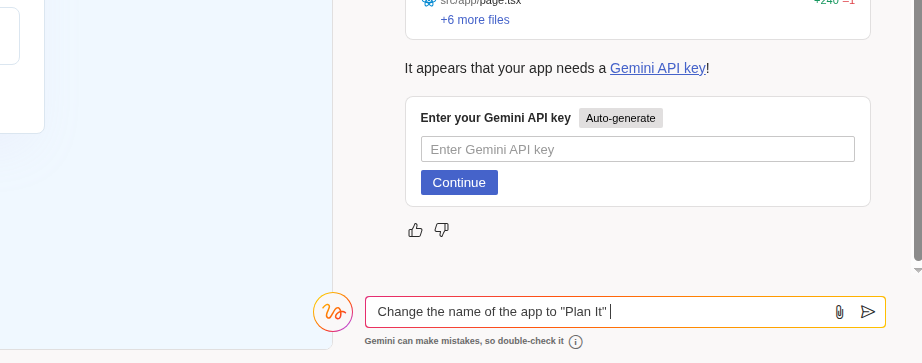The image size is (922, 363).
Task: Click the vertical scrollbar thumb
Action: 918,129
